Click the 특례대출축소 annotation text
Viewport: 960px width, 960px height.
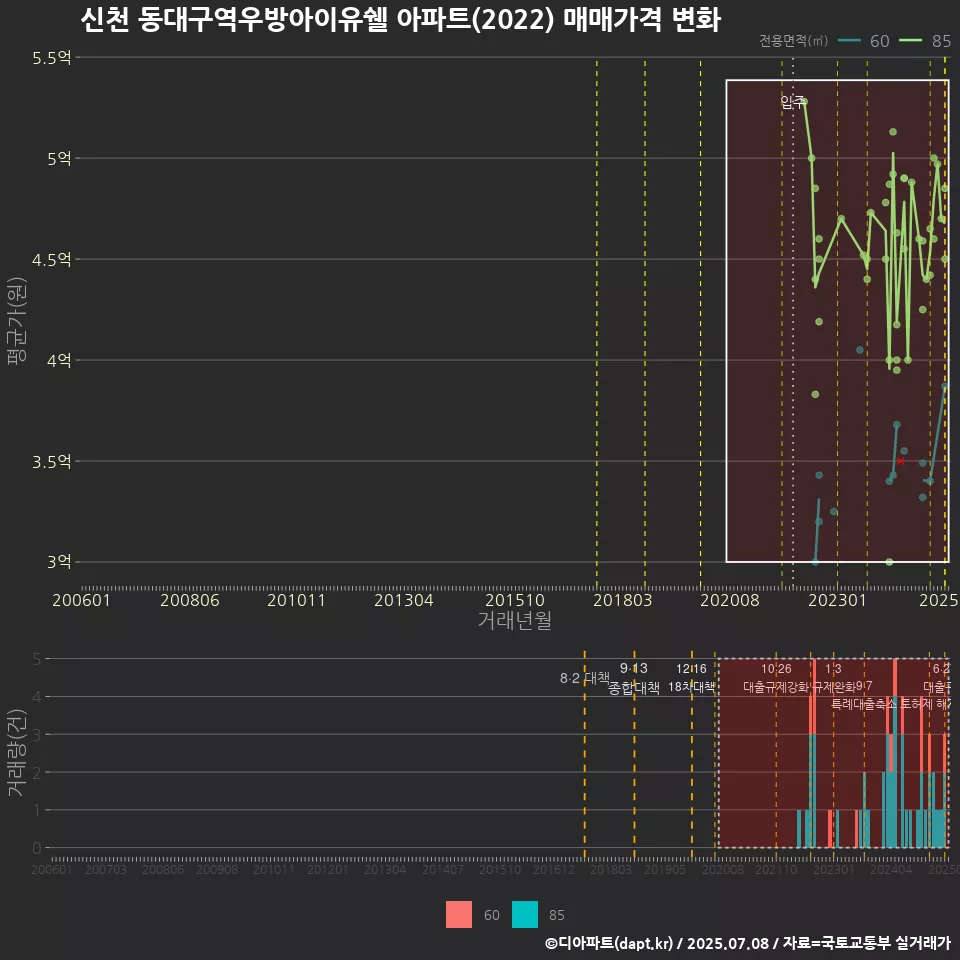(x=864, y=704)
